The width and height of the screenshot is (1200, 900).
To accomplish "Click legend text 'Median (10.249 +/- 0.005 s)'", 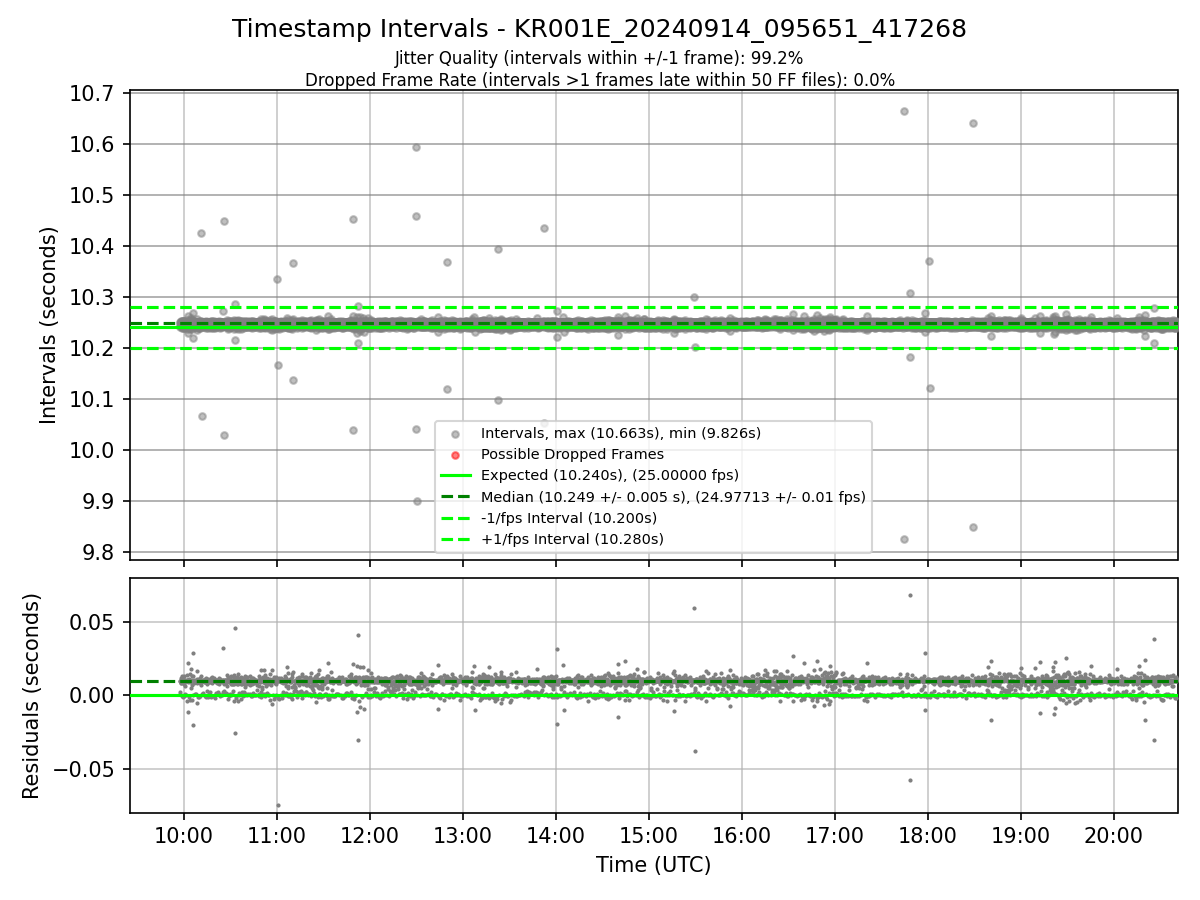I will pyautogui.click(x=581, y=497).
